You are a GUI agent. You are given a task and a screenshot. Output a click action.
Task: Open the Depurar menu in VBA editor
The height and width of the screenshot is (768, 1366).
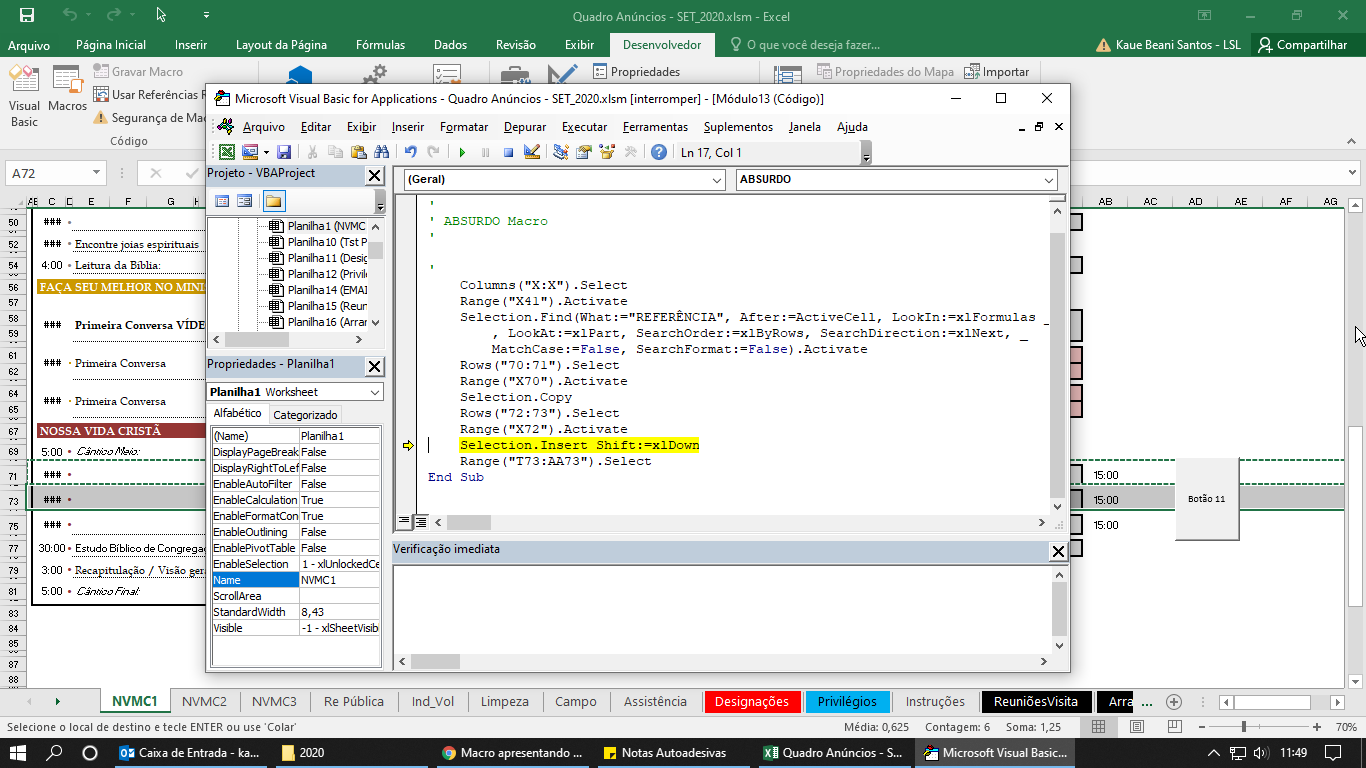coord(525,127)
